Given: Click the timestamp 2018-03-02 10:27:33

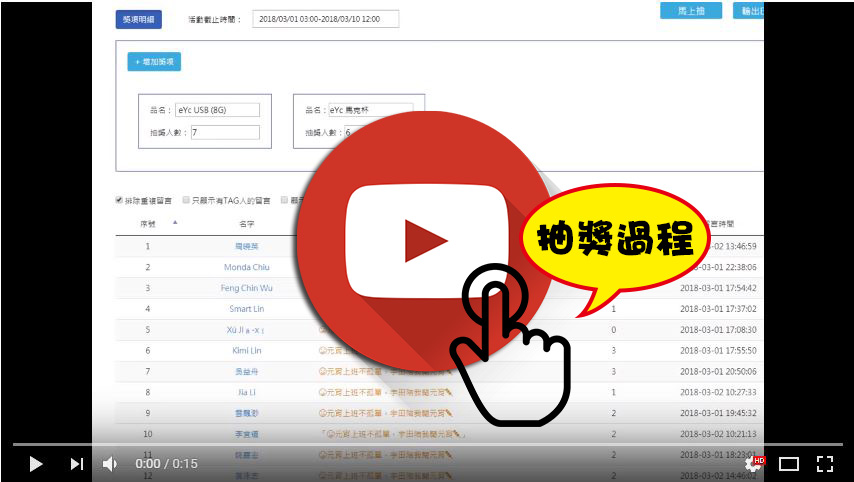Looking at the screenshot, I should [718, 392].
